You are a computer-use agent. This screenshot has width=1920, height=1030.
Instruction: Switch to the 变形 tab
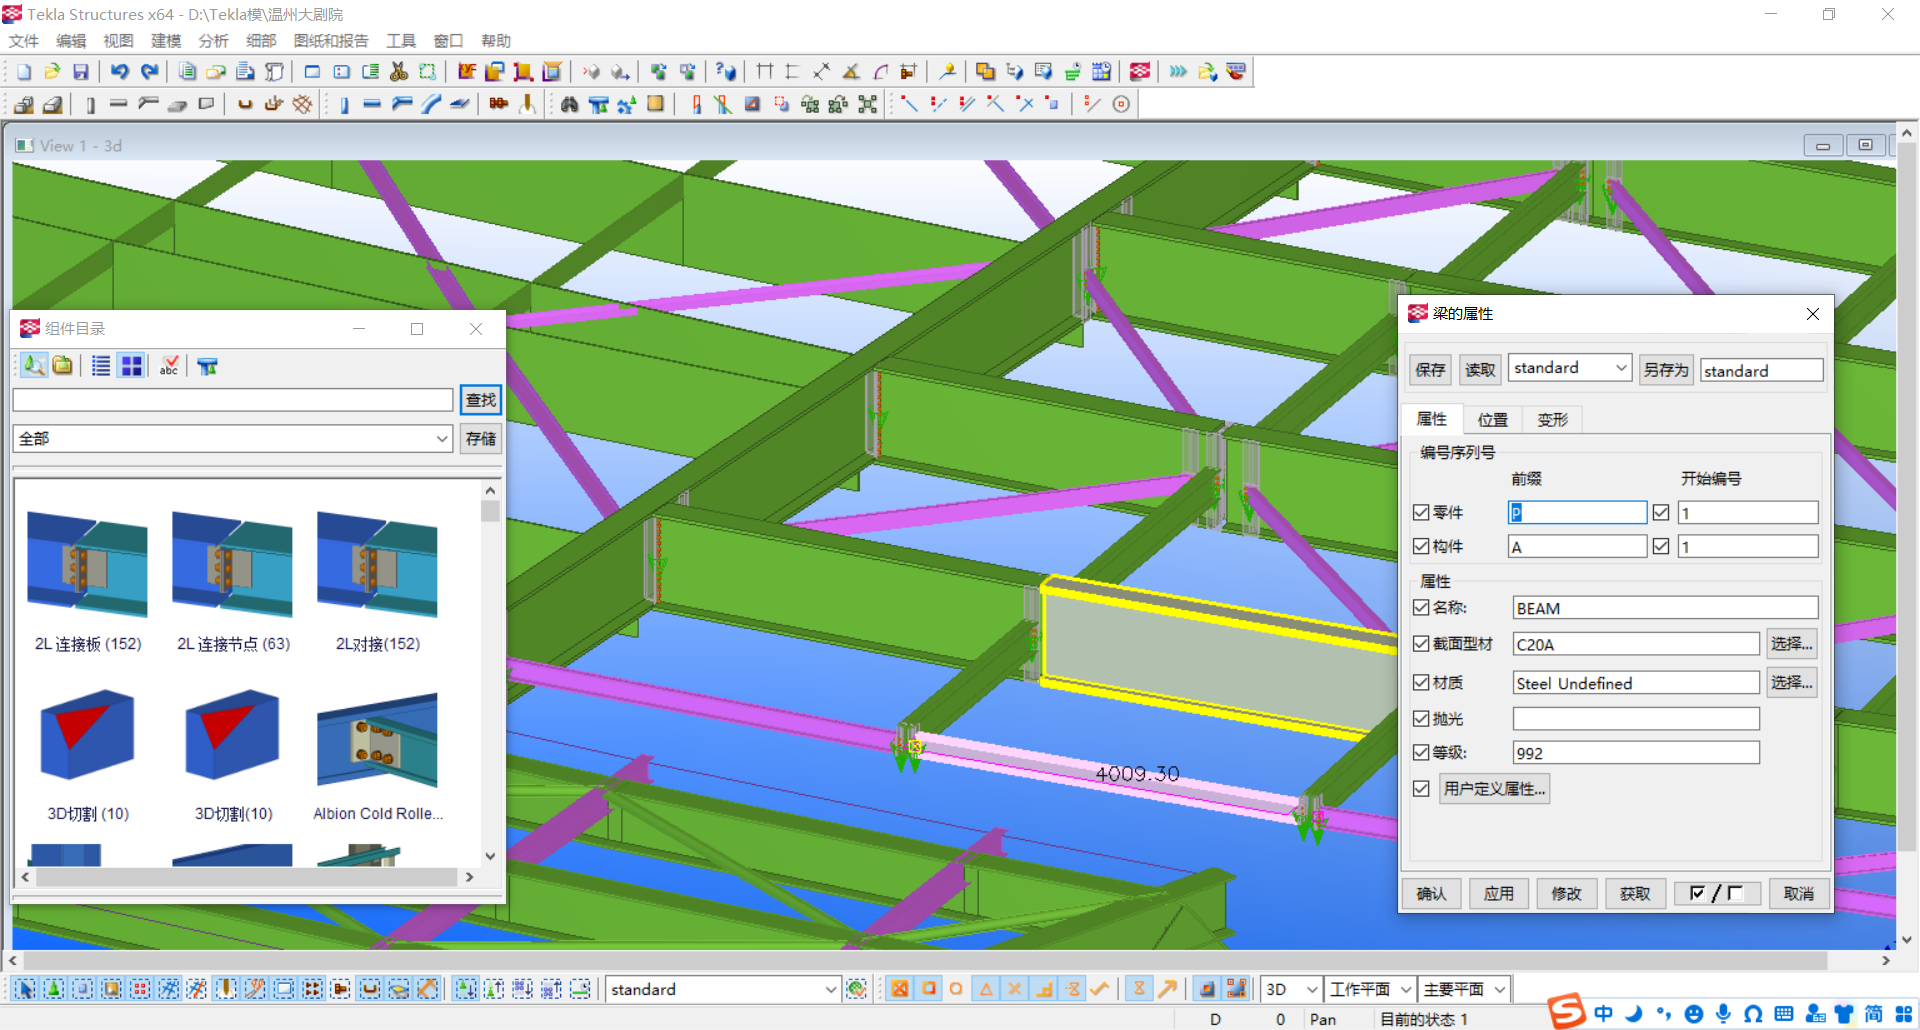point(1552,420)
